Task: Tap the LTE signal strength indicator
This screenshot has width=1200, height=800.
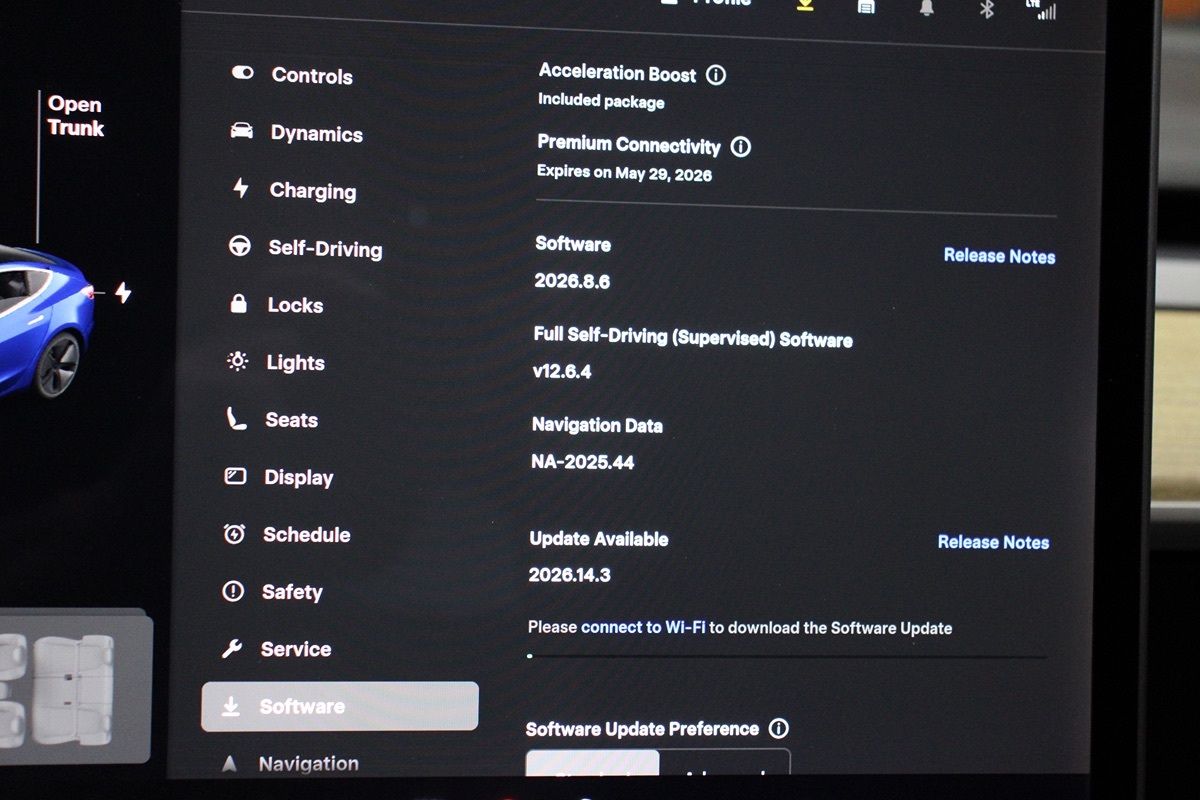Action: pyautogui.click(x=1041, y=9)
